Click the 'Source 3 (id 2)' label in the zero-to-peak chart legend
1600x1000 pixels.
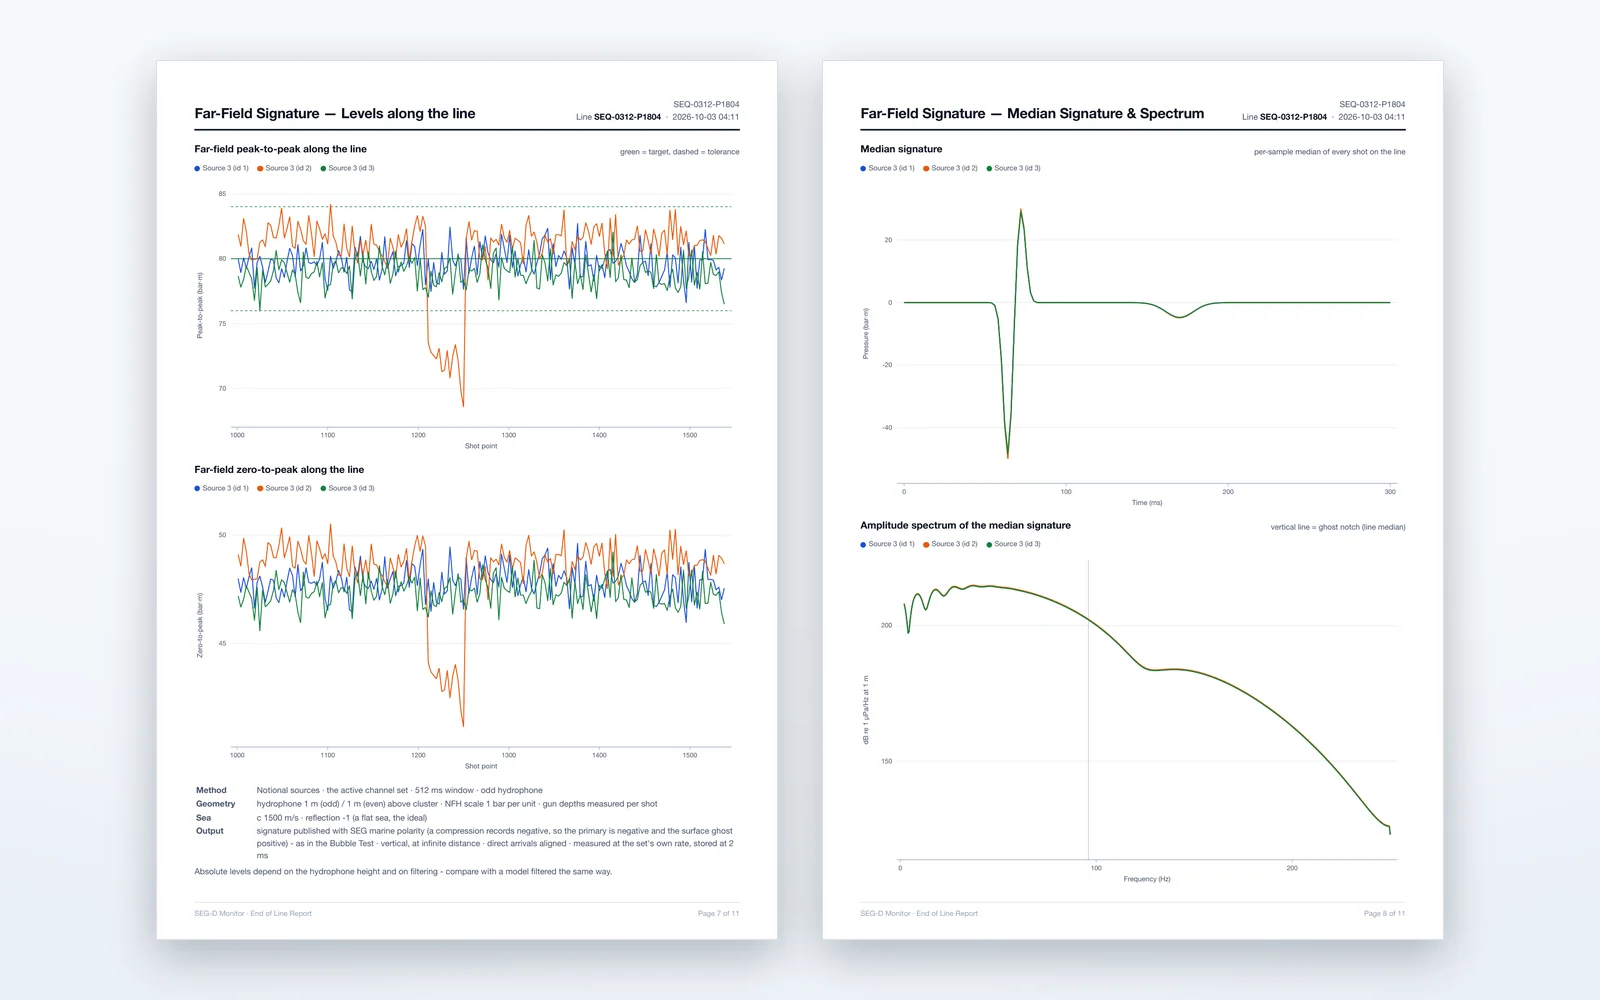pos(289,488)
